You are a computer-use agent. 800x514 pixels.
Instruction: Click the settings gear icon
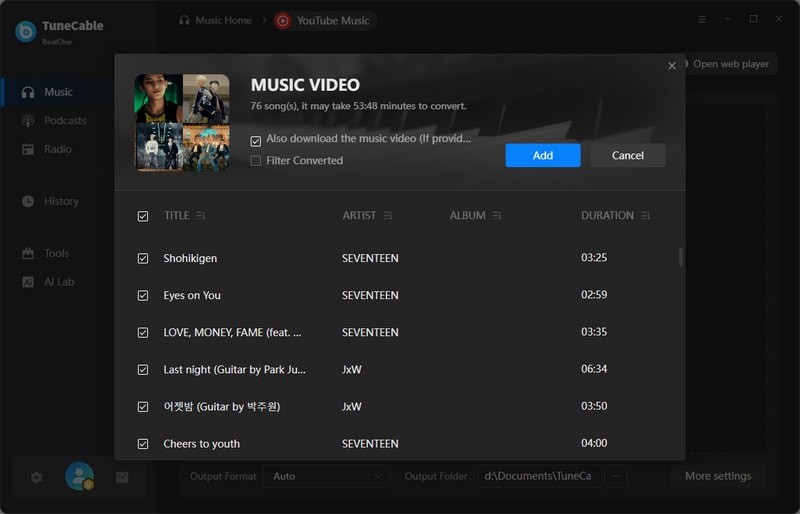(x=37, y=477)
